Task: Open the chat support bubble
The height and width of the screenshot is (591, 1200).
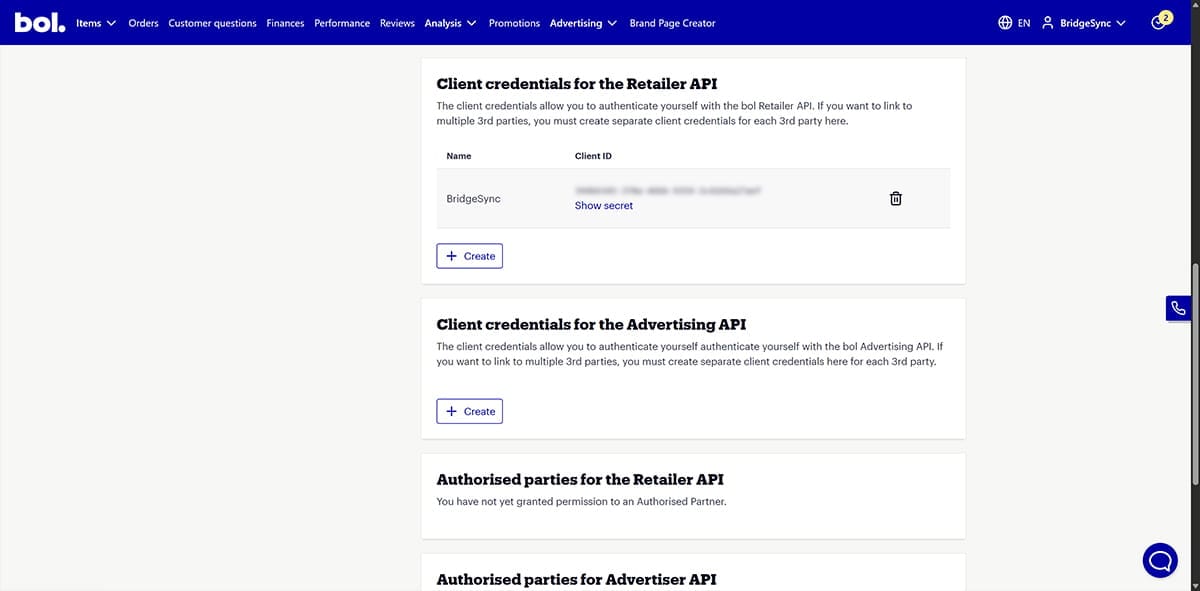Action: click(1159, 560)
